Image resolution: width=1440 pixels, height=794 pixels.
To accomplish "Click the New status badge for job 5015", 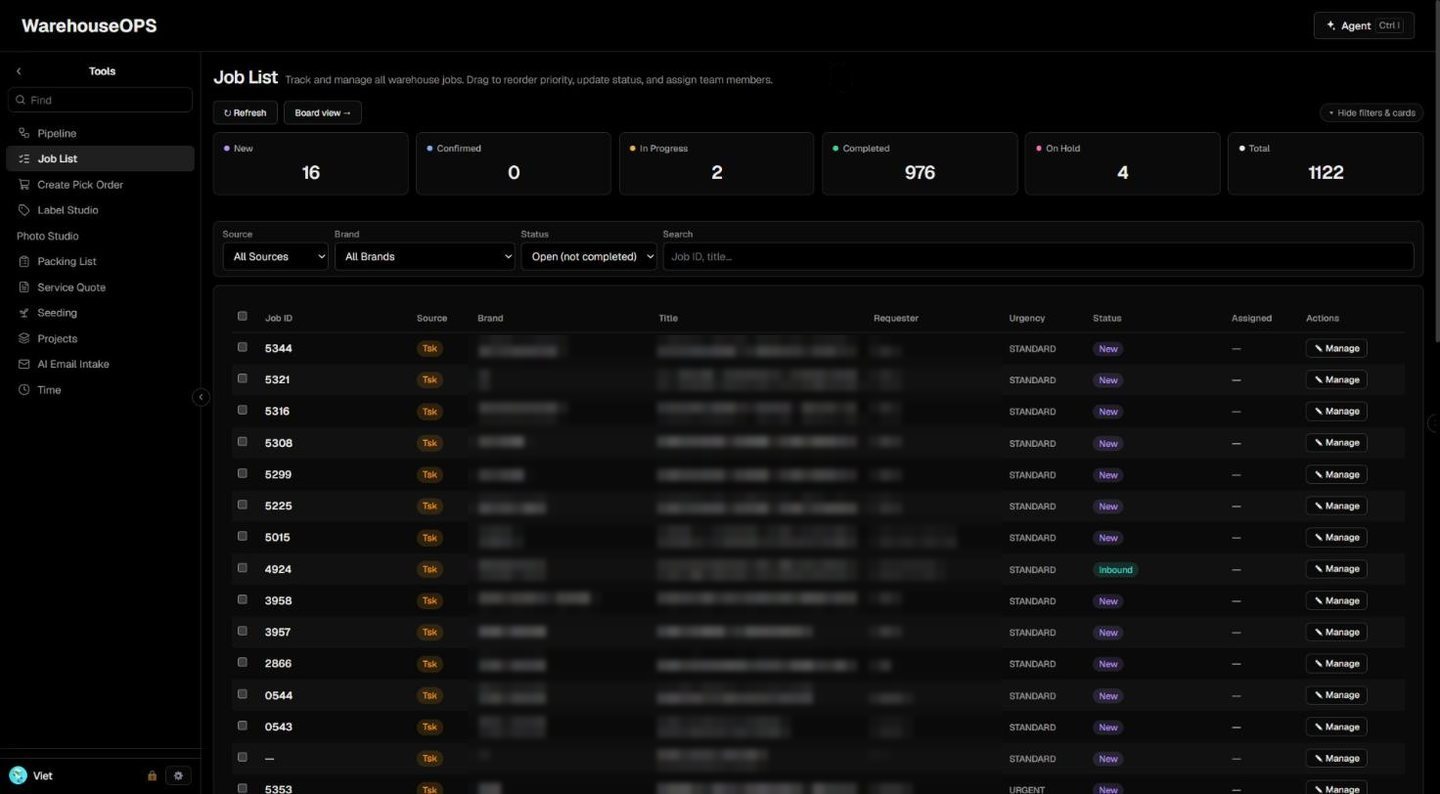I will click(x=1108, y=538).
